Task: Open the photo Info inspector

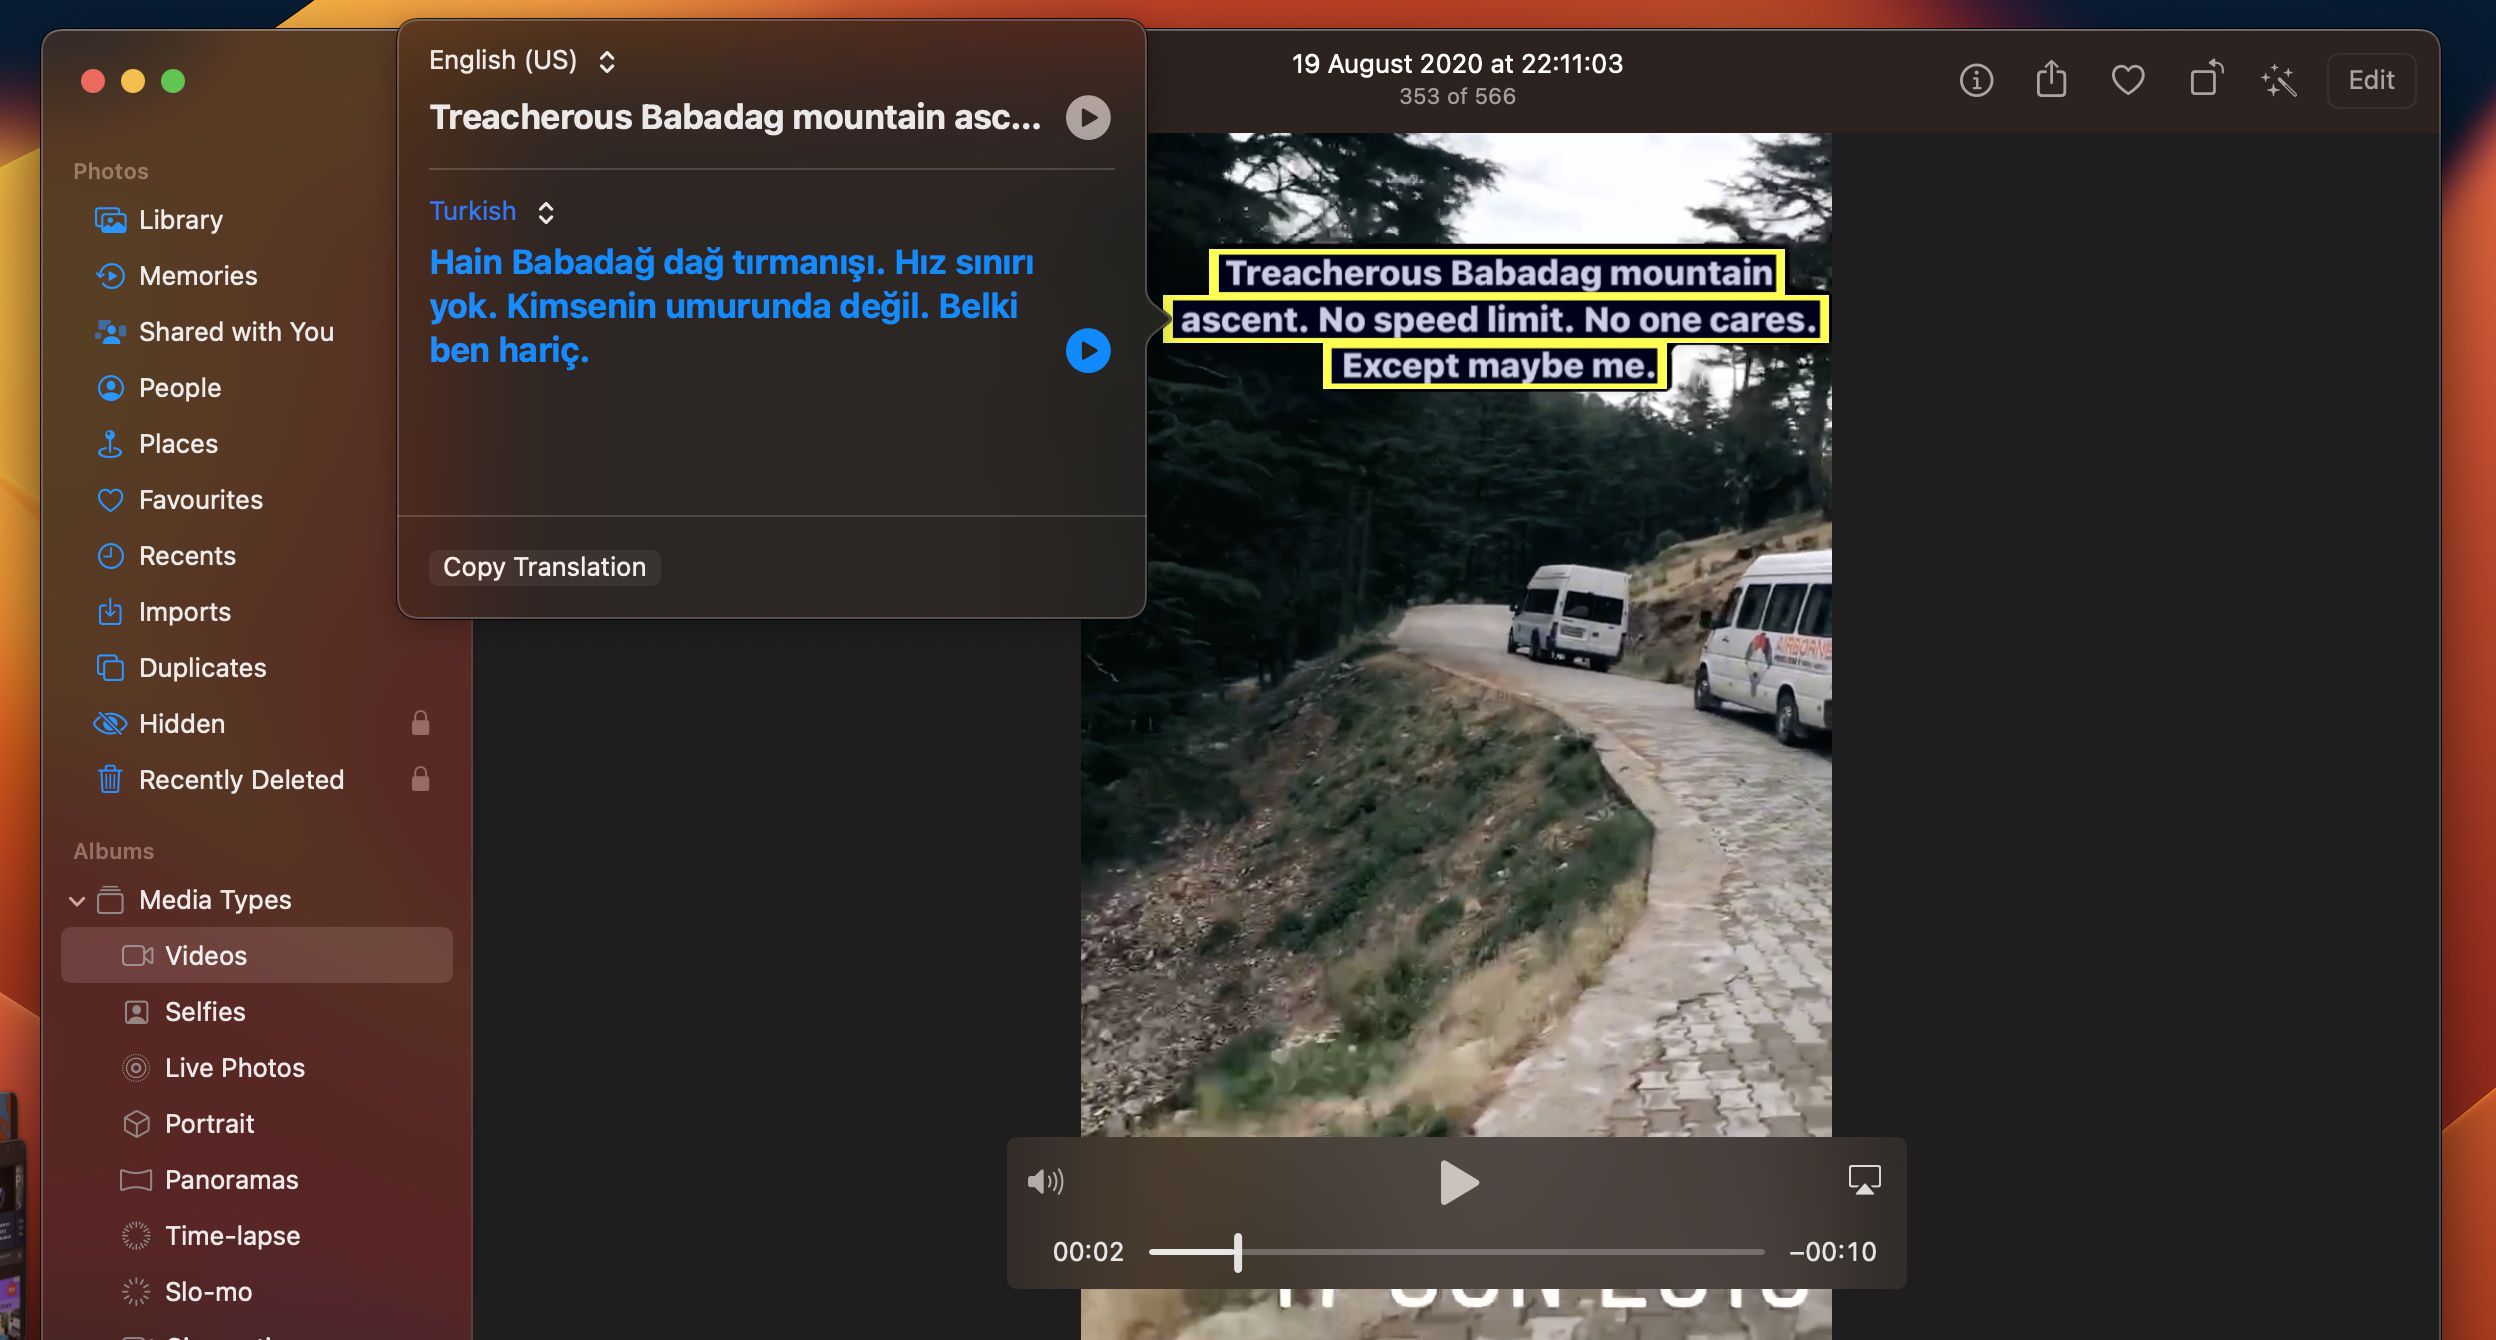Action: pyautogui.click(x=1976, y=80)
